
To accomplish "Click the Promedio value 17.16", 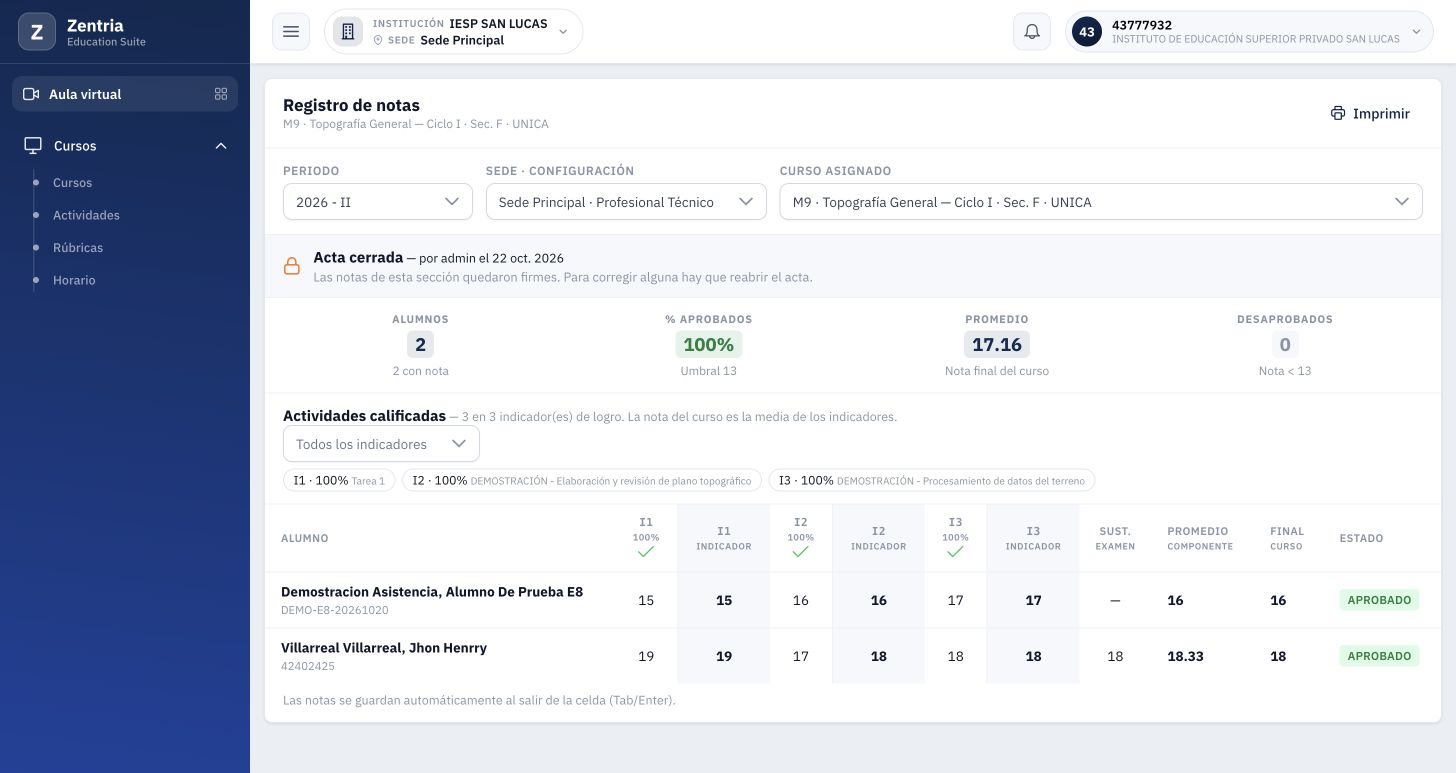I will 997,345.
